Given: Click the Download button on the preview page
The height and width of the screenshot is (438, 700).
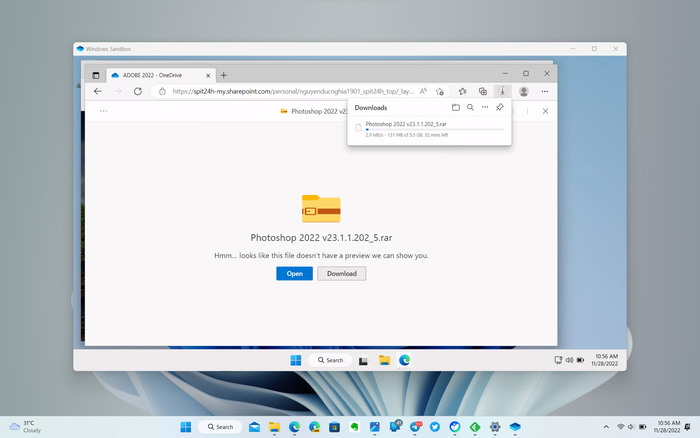Looking at the screenshot, I should [x=342, y=273].
